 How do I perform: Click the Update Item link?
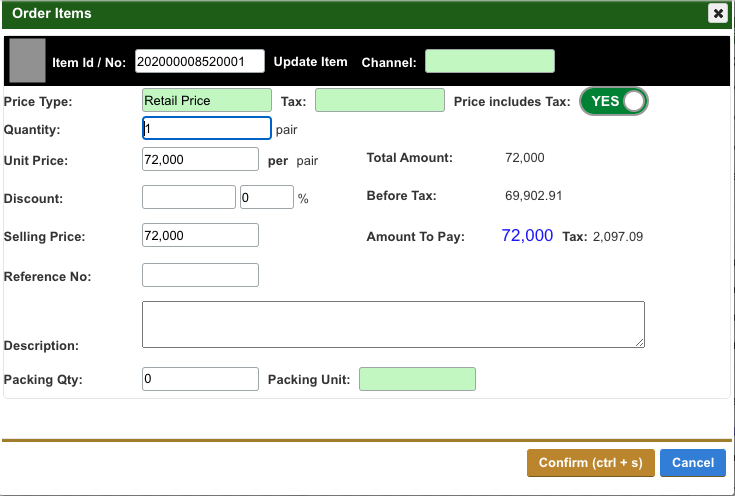pos(310,62)
